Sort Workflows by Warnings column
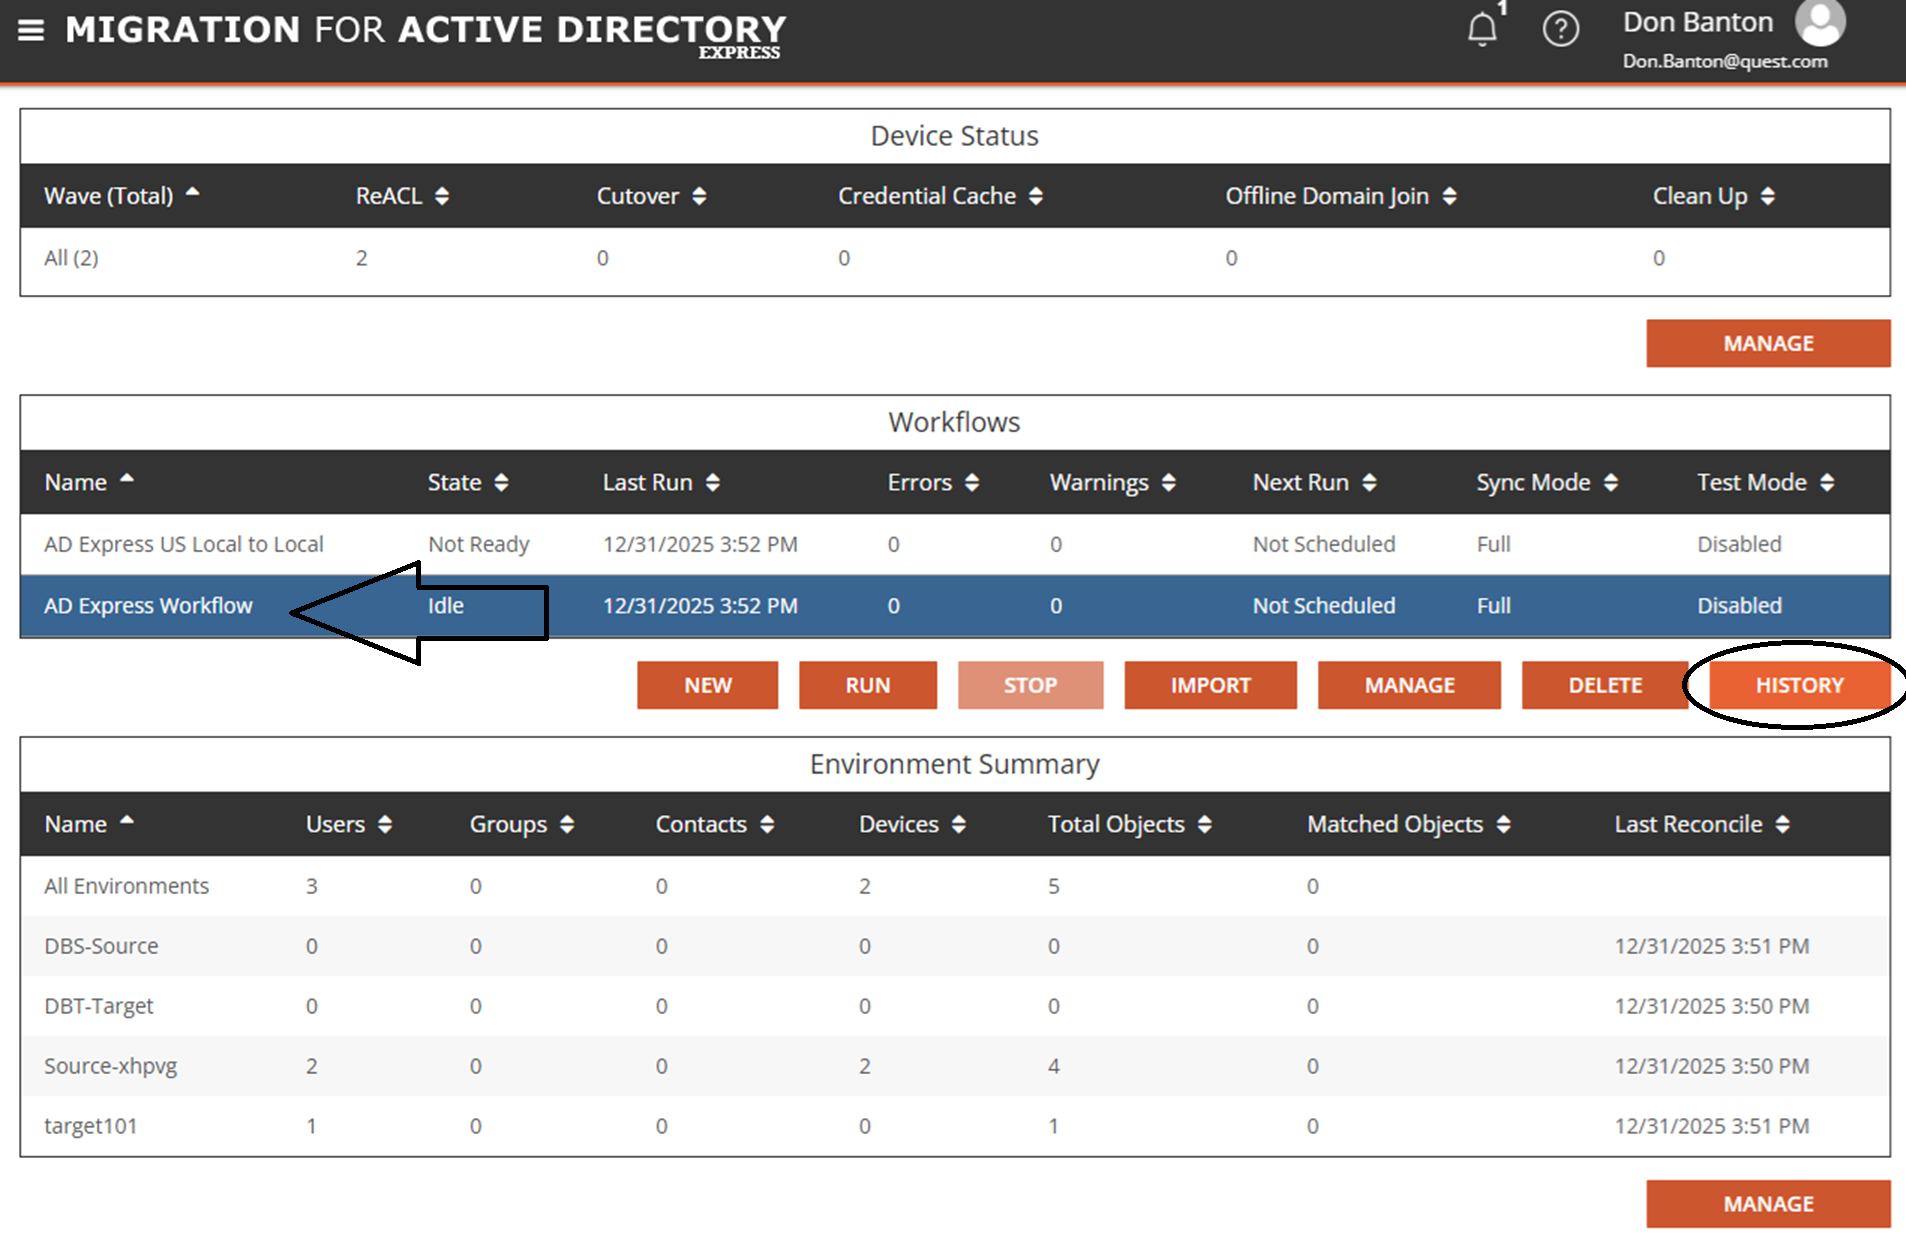1906x1237 pixels. [x=1112, y=482]
